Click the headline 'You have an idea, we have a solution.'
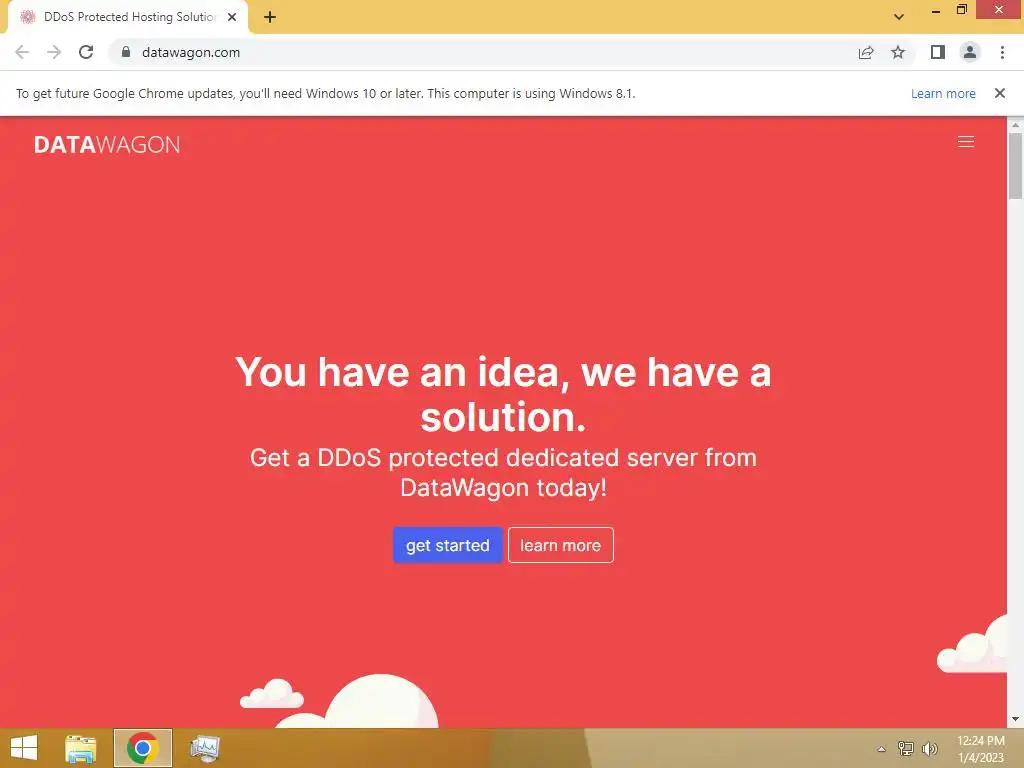Viewport: 1024px width, 768px height. click(503, 394)
